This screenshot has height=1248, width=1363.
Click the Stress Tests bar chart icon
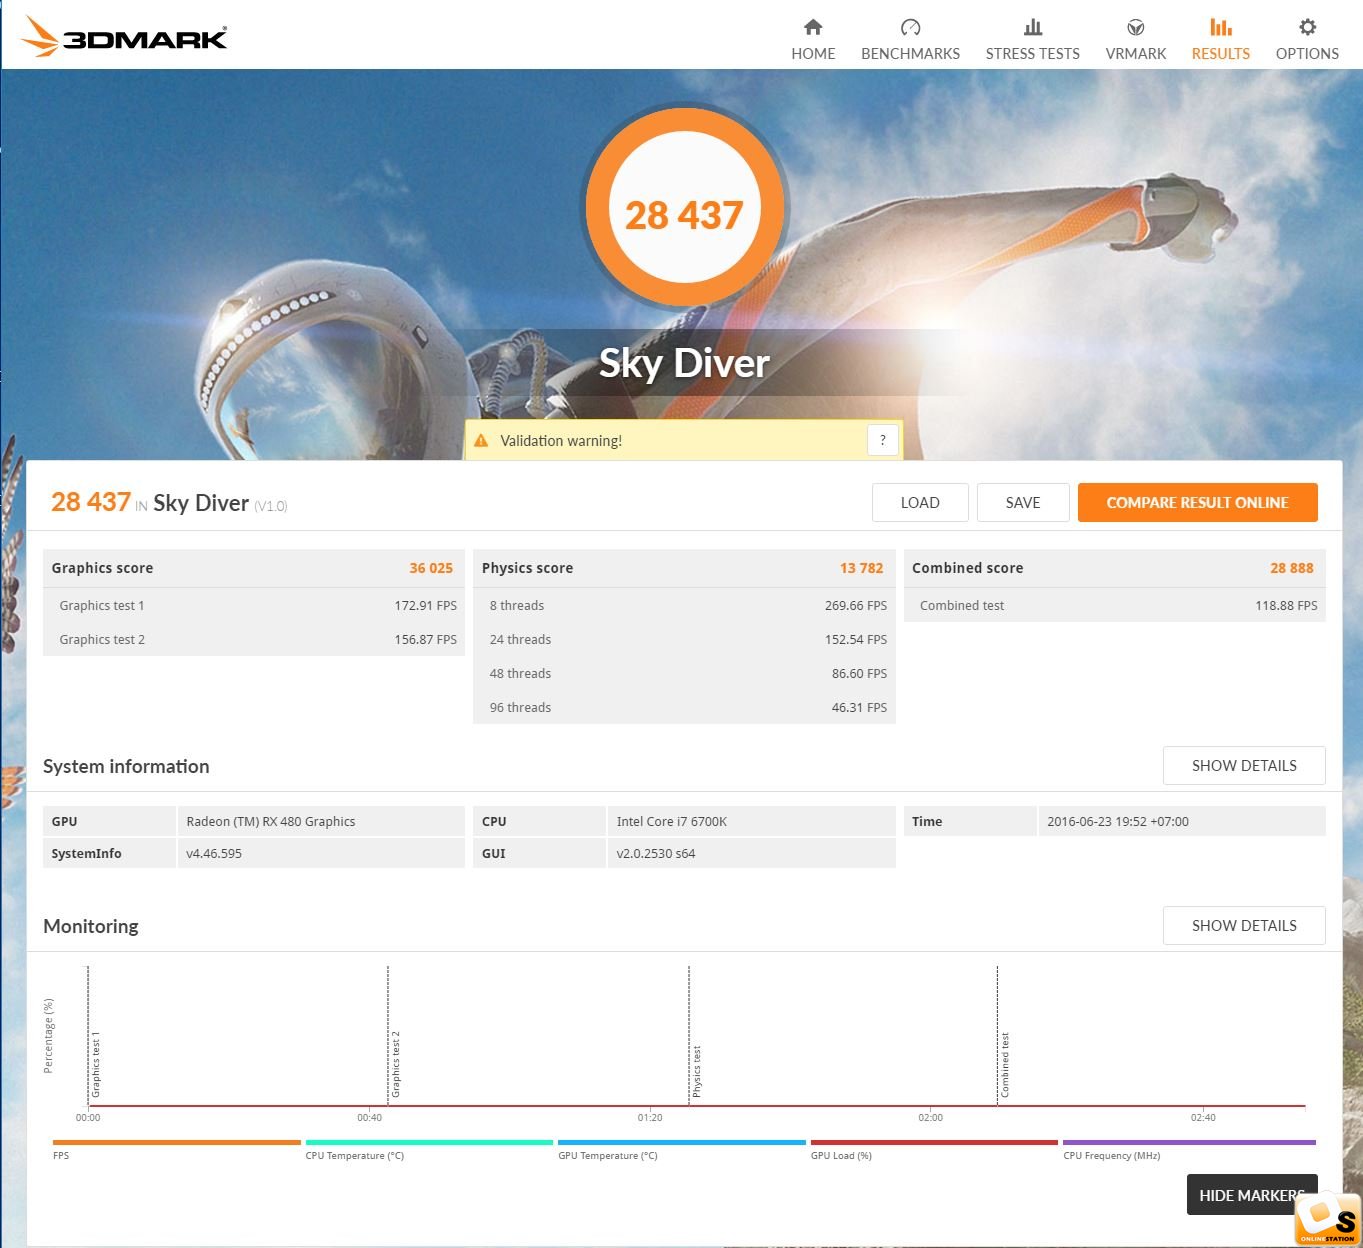[1033, 27]
